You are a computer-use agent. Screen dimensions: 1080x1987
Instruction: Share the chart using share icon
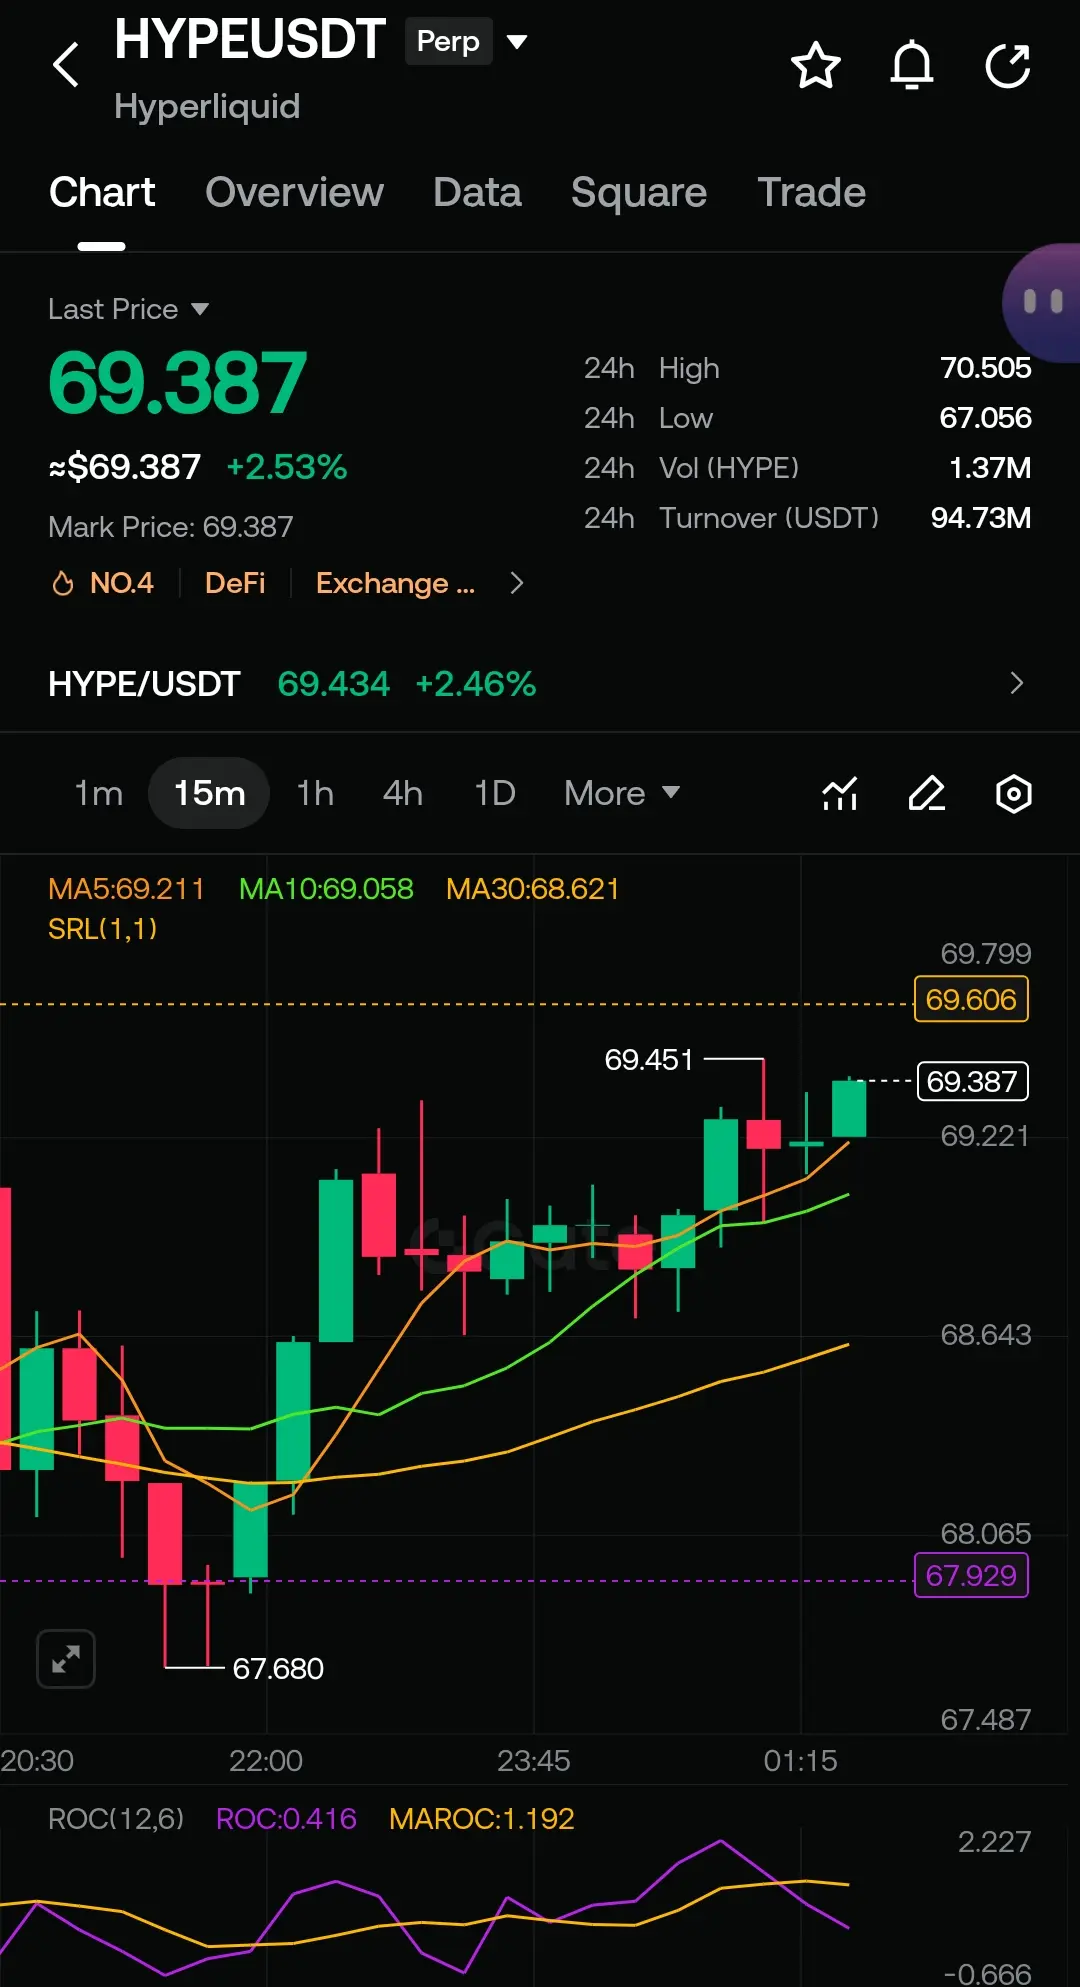click(1008, 66)
